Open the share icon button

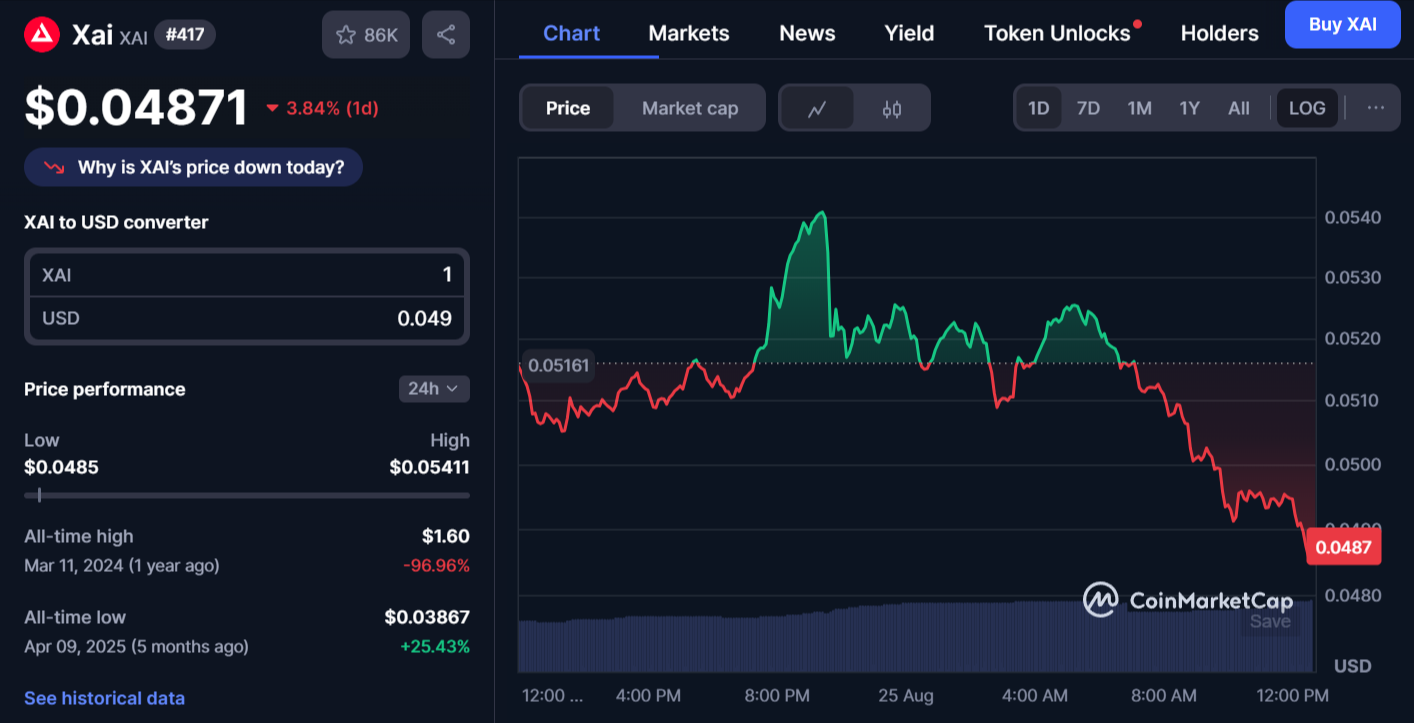click(x=446, y=35)
